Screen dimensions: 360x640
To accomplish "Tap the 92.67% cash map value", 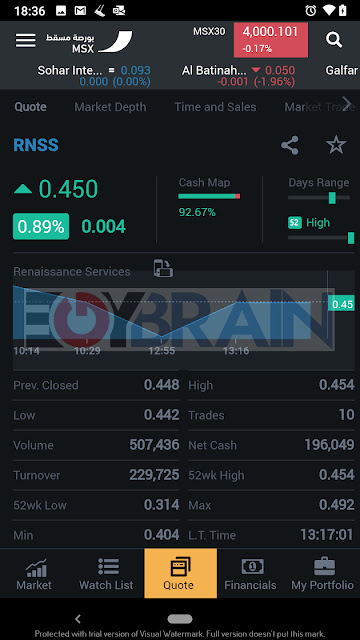I will pos(197,212).
